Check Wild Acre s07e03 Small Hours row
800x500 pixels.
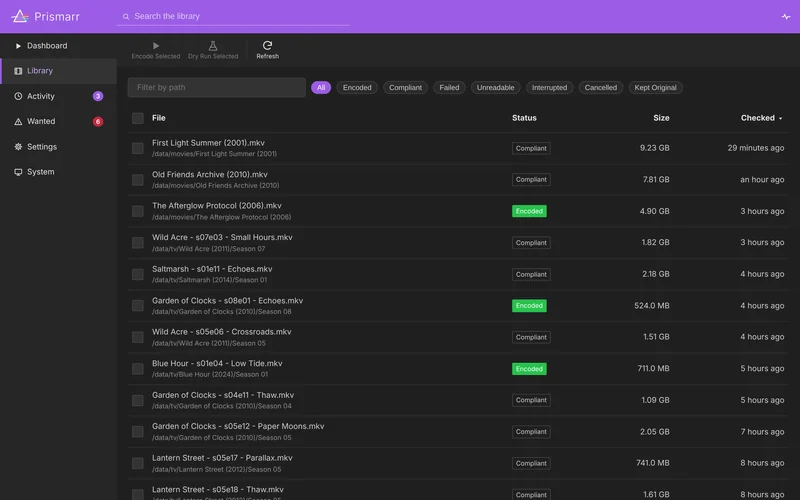(138, 242)
